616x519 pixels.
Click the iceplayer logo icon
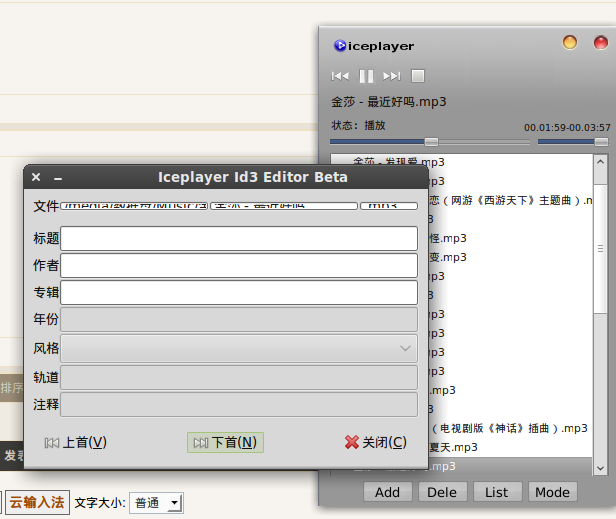340,46
